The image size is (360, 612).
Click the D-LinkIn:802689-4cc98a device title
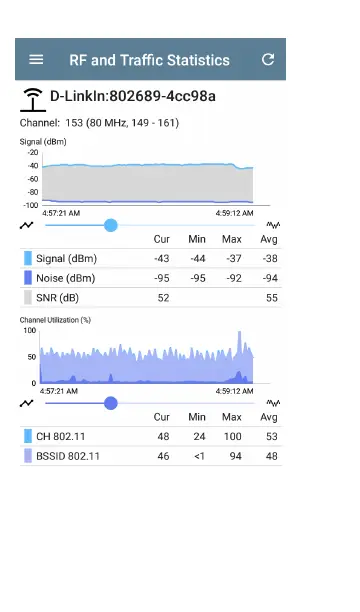coord(133,96)
